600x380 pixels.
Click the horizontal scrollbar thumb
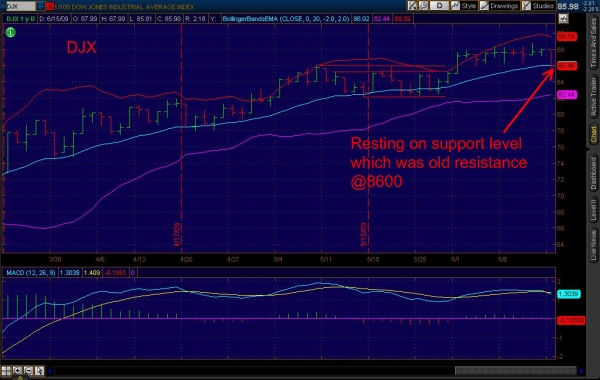[x=515, y=370]
